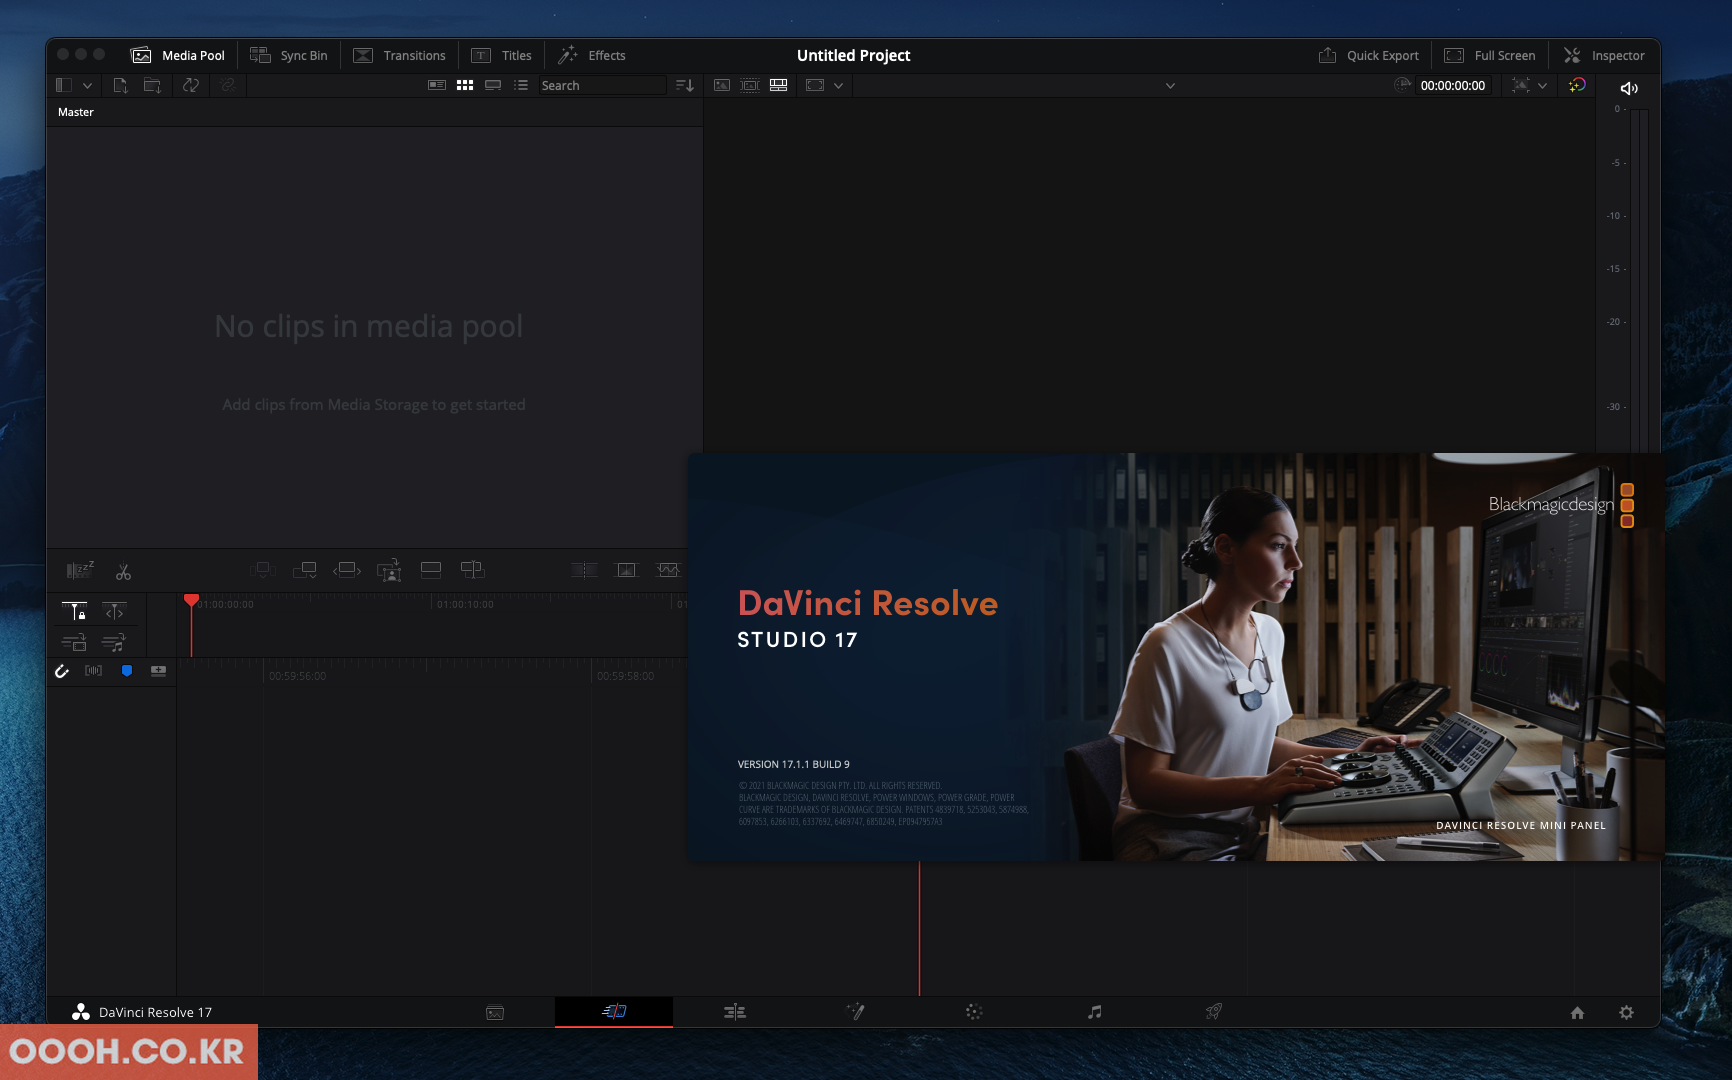The width and height of the screenshot is (1732, 1080).
Task: Open the media pool sort order menu
Action: 685,86
